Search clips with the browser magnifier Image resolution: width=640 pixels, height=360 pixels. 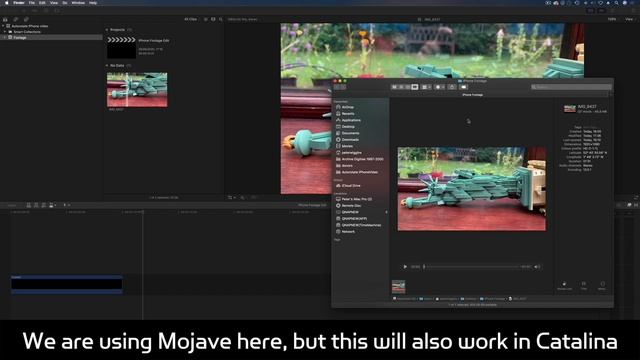(x=221, y=19)
